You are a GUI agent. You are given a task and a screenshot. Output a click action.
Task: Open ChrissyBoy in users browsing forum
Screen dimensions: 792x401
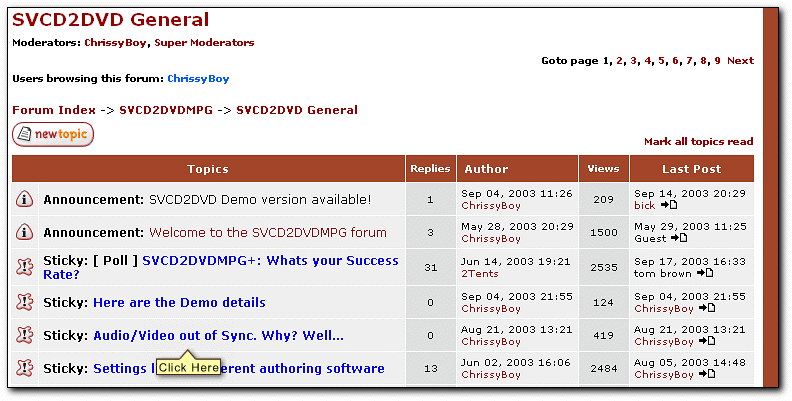pyautogui.click(x=198, y=79)
